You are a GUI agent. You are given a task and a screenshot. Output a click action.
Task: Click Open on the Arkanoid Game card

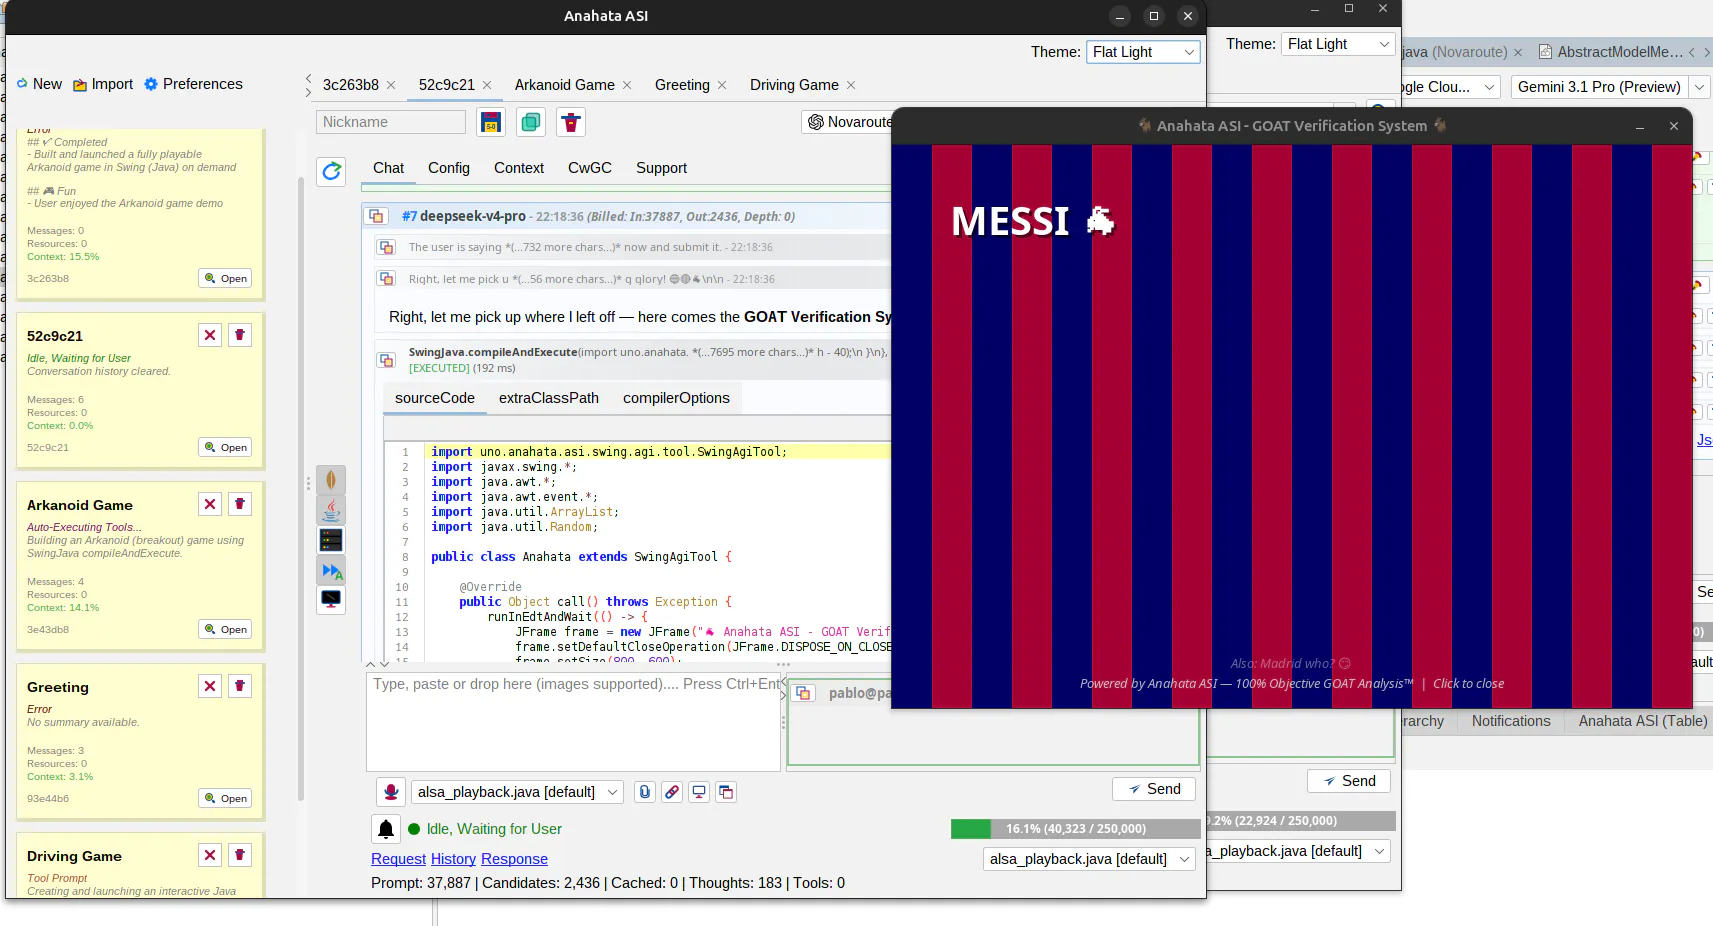tap(225, 629)
